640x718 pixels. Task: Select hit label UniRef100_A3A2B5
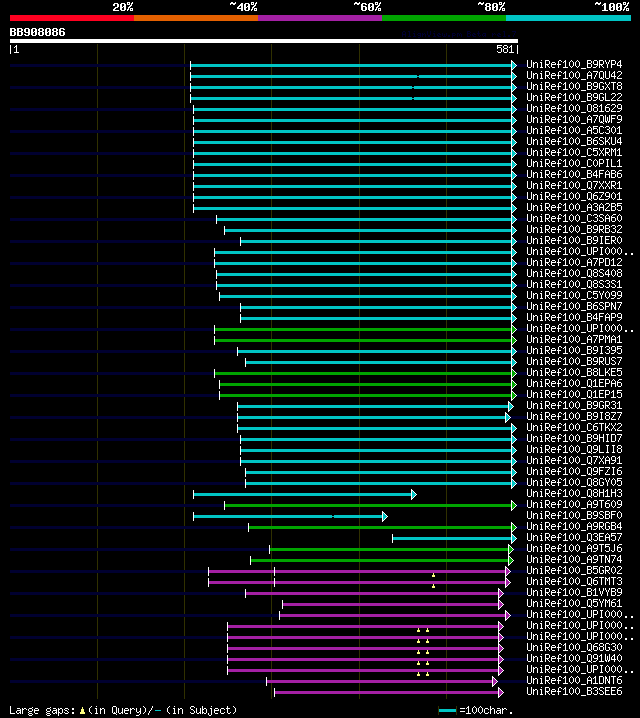pyautogui.click(x=574, y=207)
